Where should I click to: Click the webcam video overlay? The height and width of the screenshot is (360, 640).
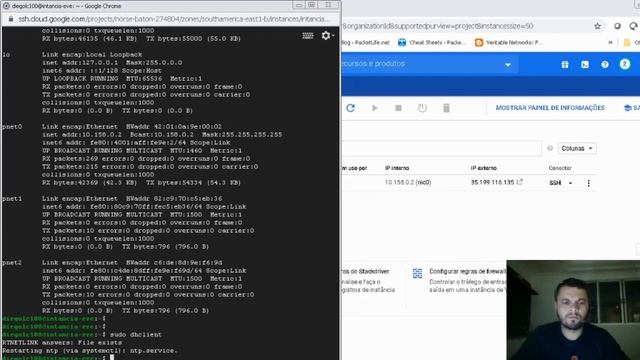pos(573,310)
